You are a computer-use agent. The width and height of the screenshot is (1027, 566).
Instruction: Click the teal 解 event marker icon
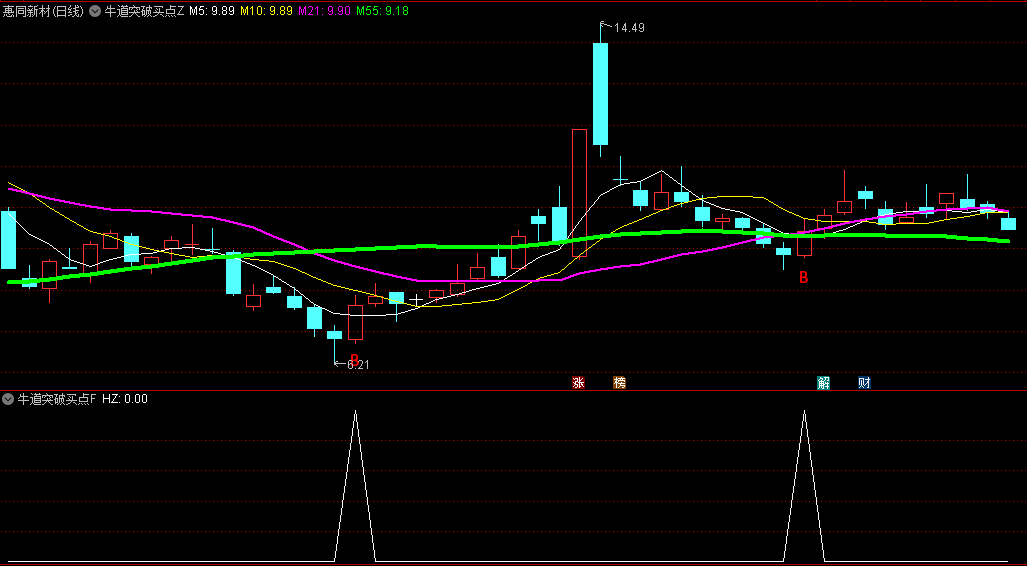(x=823, y=383)
